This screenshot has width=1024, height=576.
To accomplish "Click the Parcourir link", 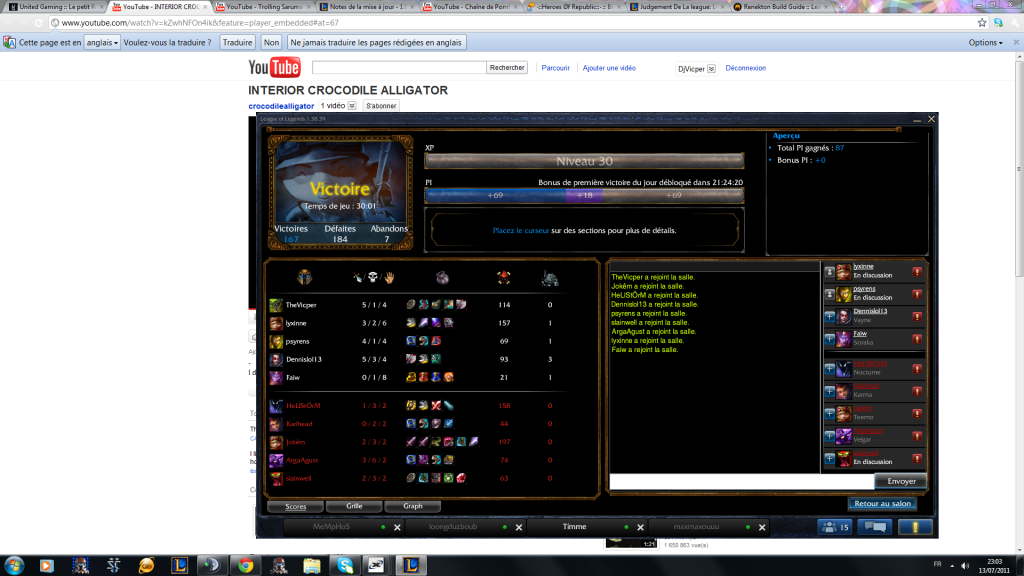I will click(x=555, y=68).
